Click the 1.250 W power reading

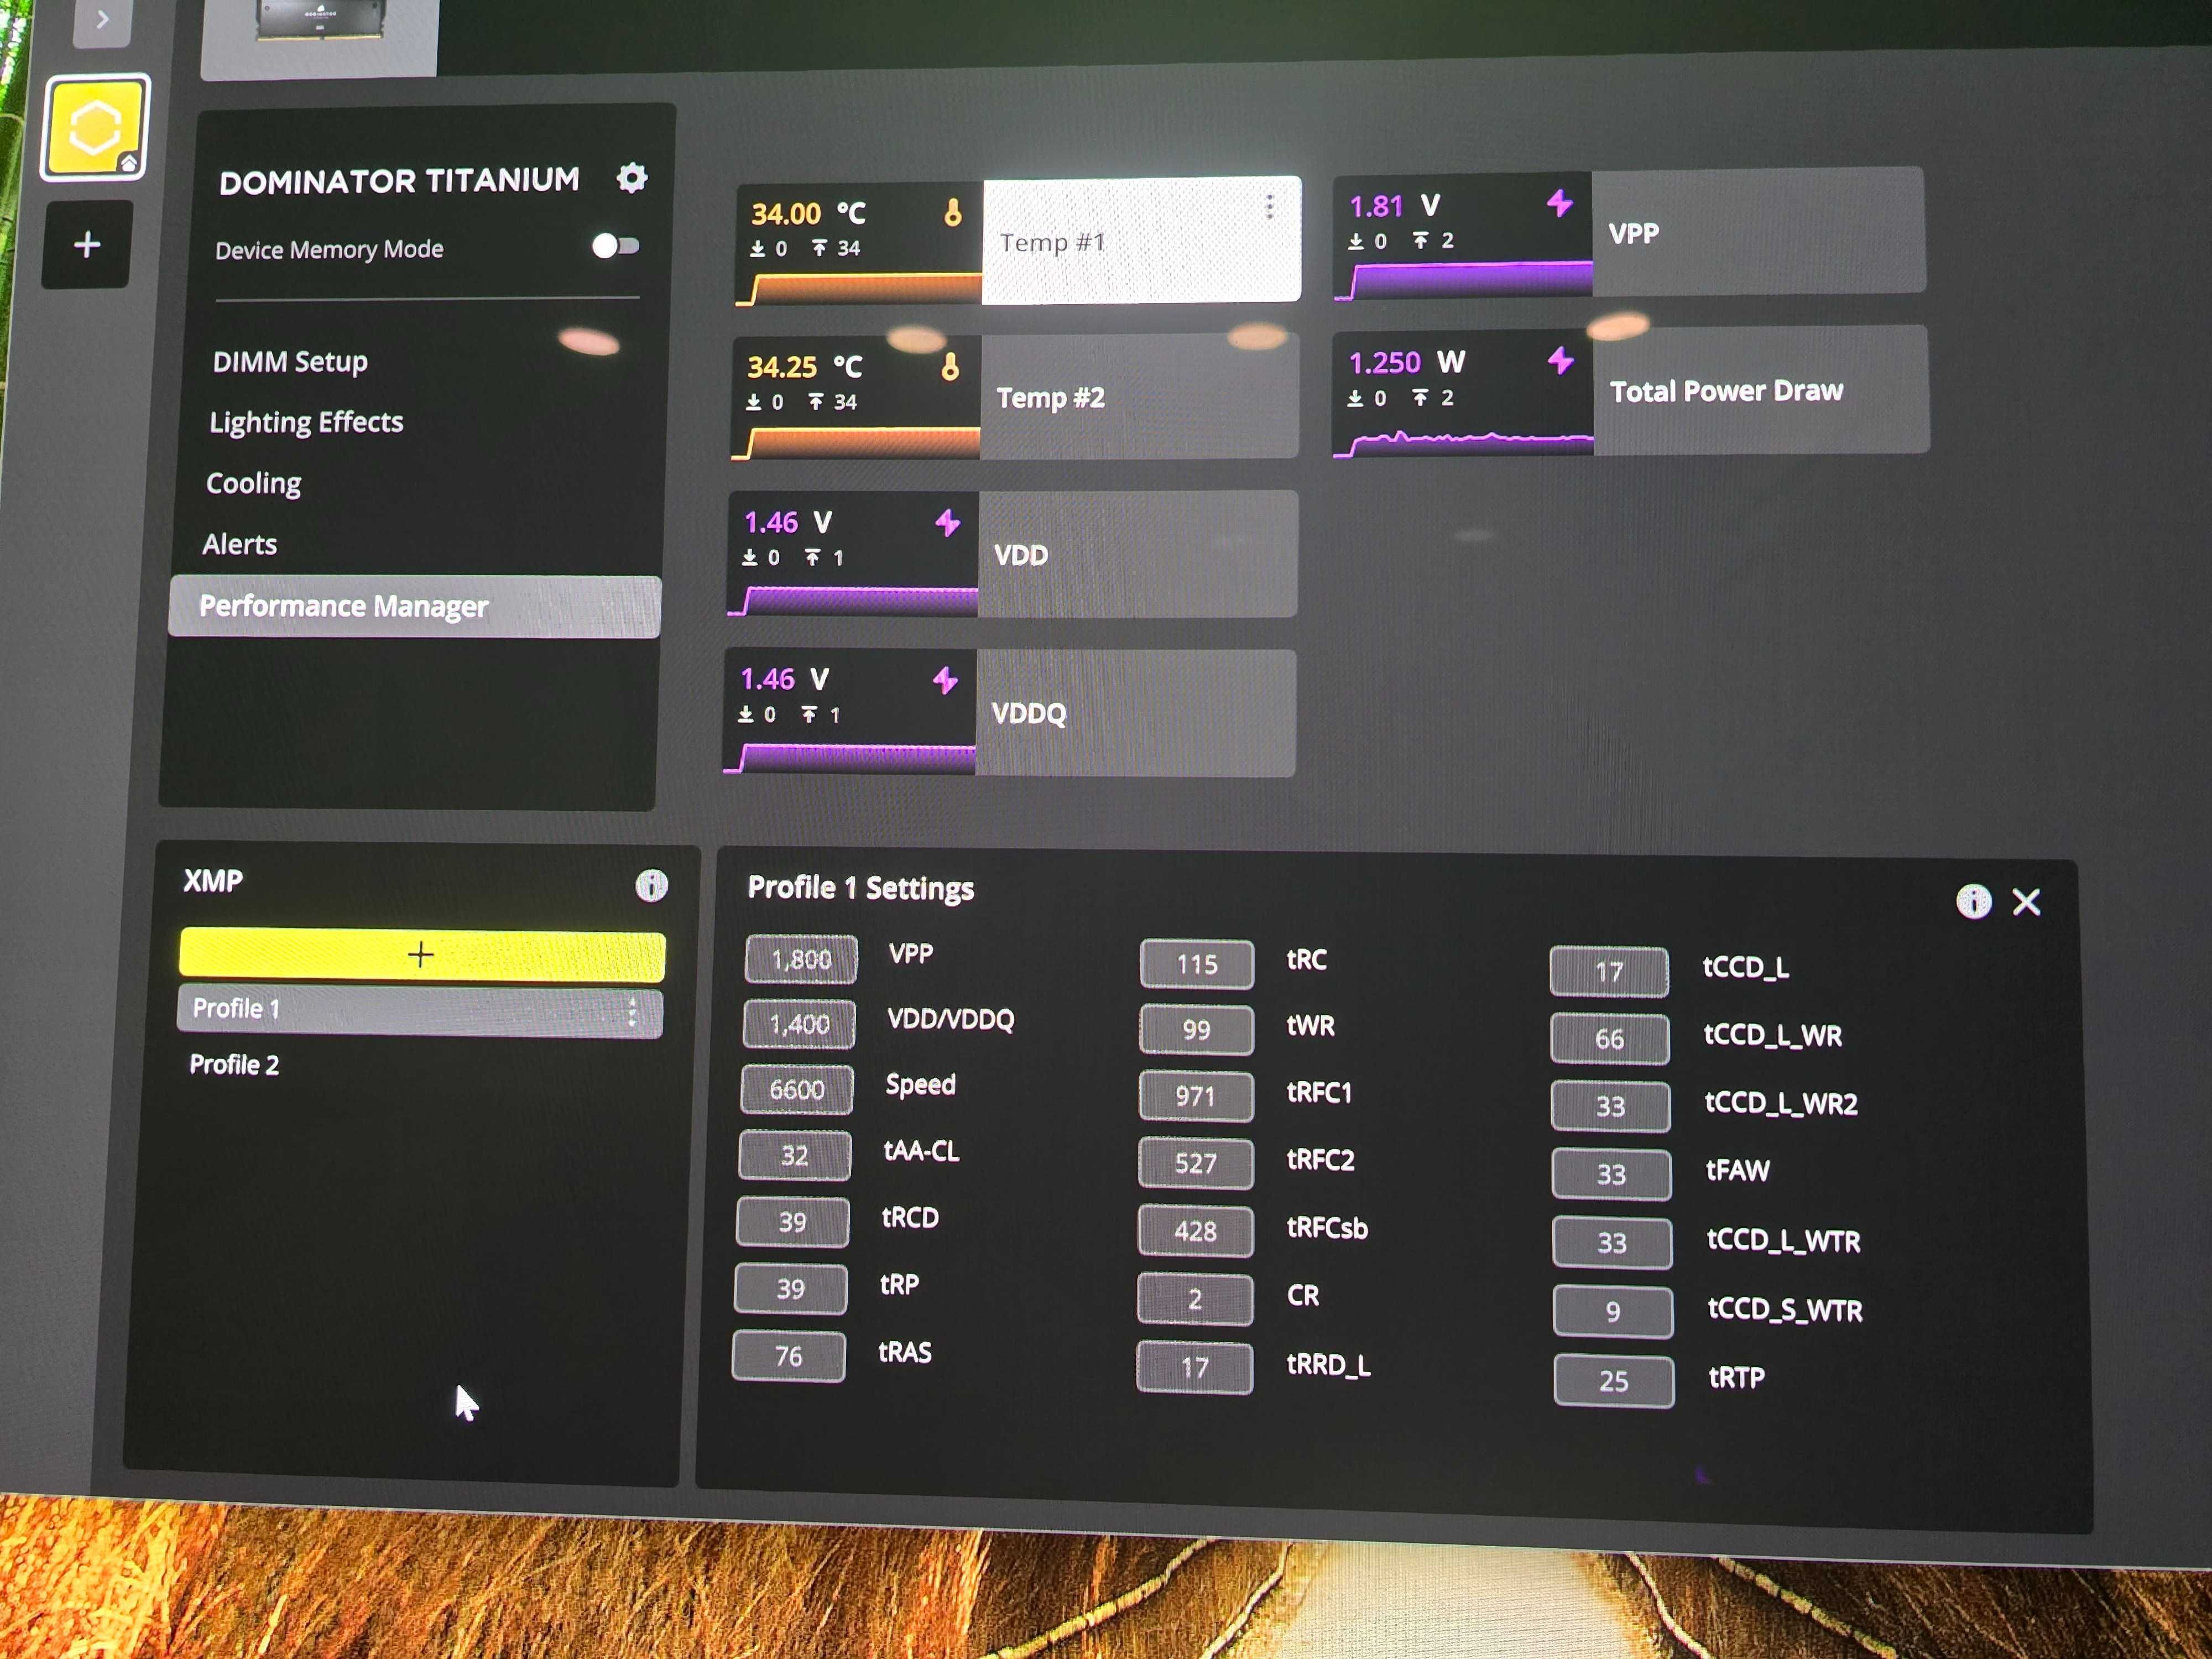point(1407,362)
